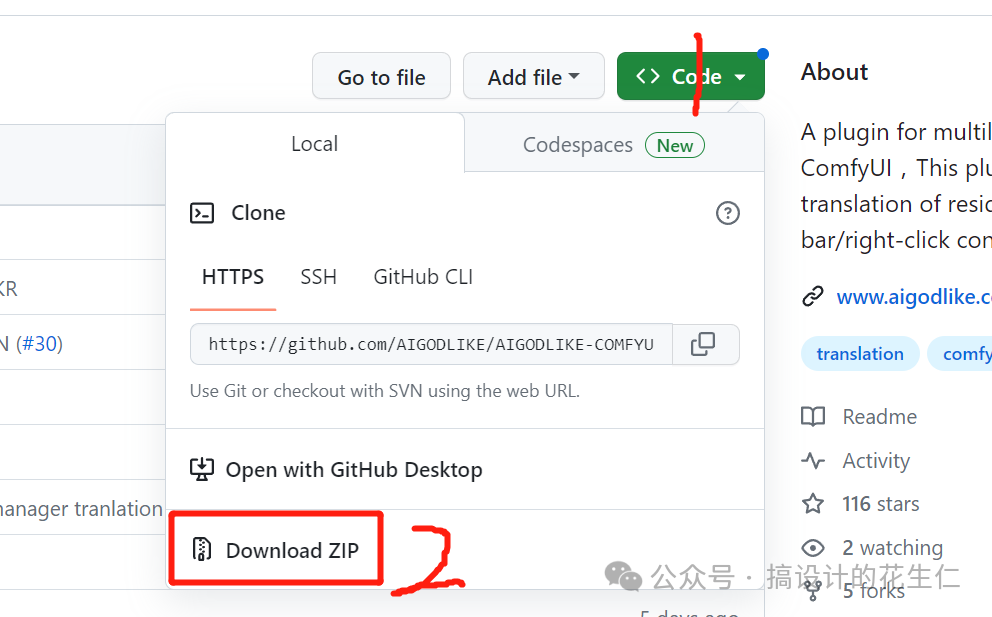Select the GitHub CLI clone option

(423, 277)
